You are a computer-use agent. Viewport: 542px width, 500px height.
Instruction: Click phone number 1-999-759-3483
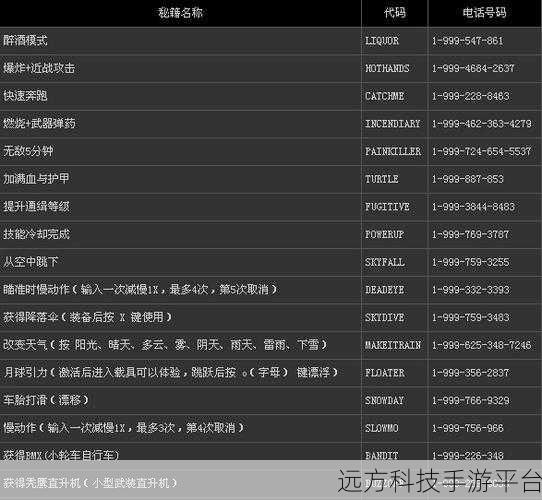click(470, 317)
